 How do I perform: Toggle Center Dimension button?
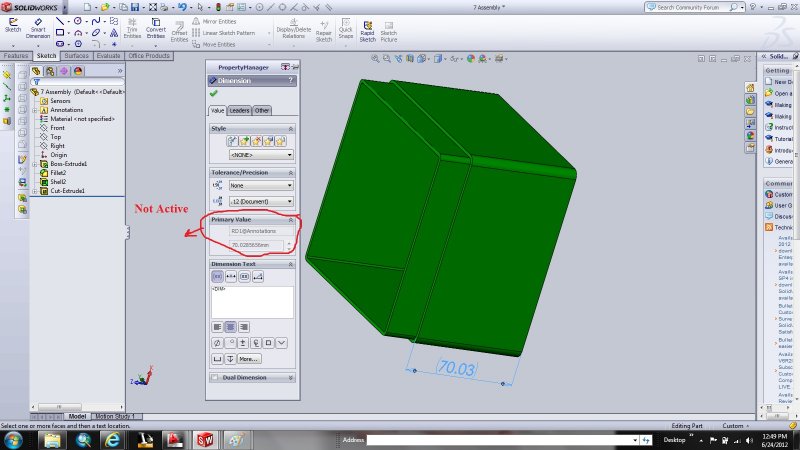point(231,277)
